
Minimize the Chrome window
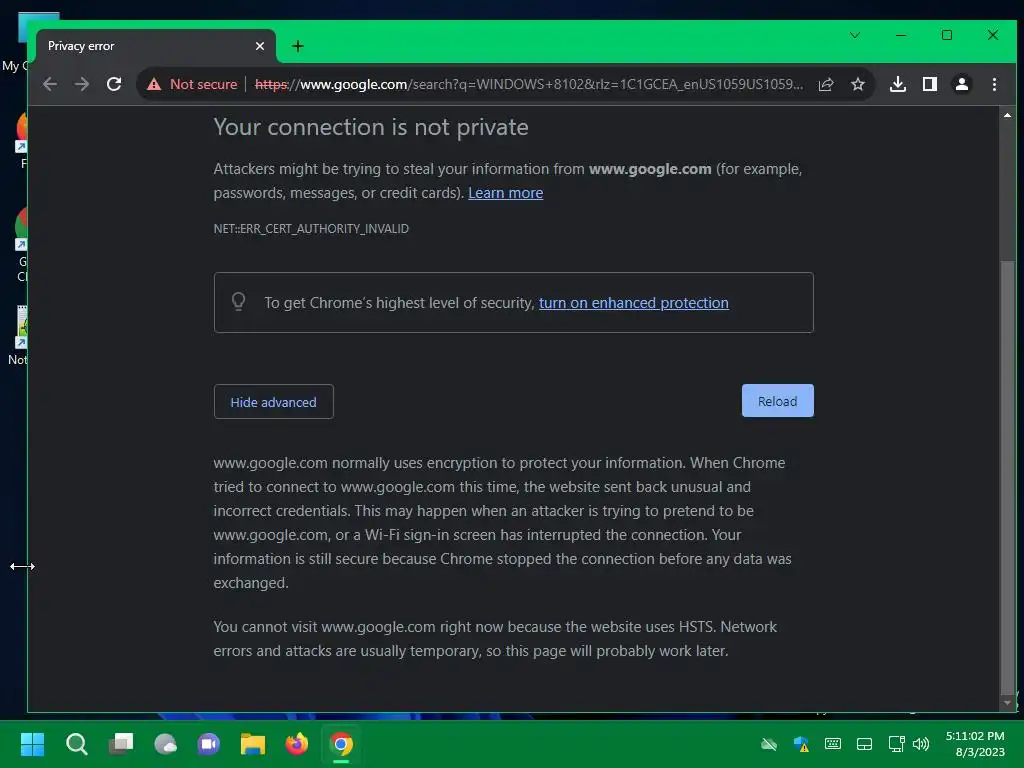[901, 35]
